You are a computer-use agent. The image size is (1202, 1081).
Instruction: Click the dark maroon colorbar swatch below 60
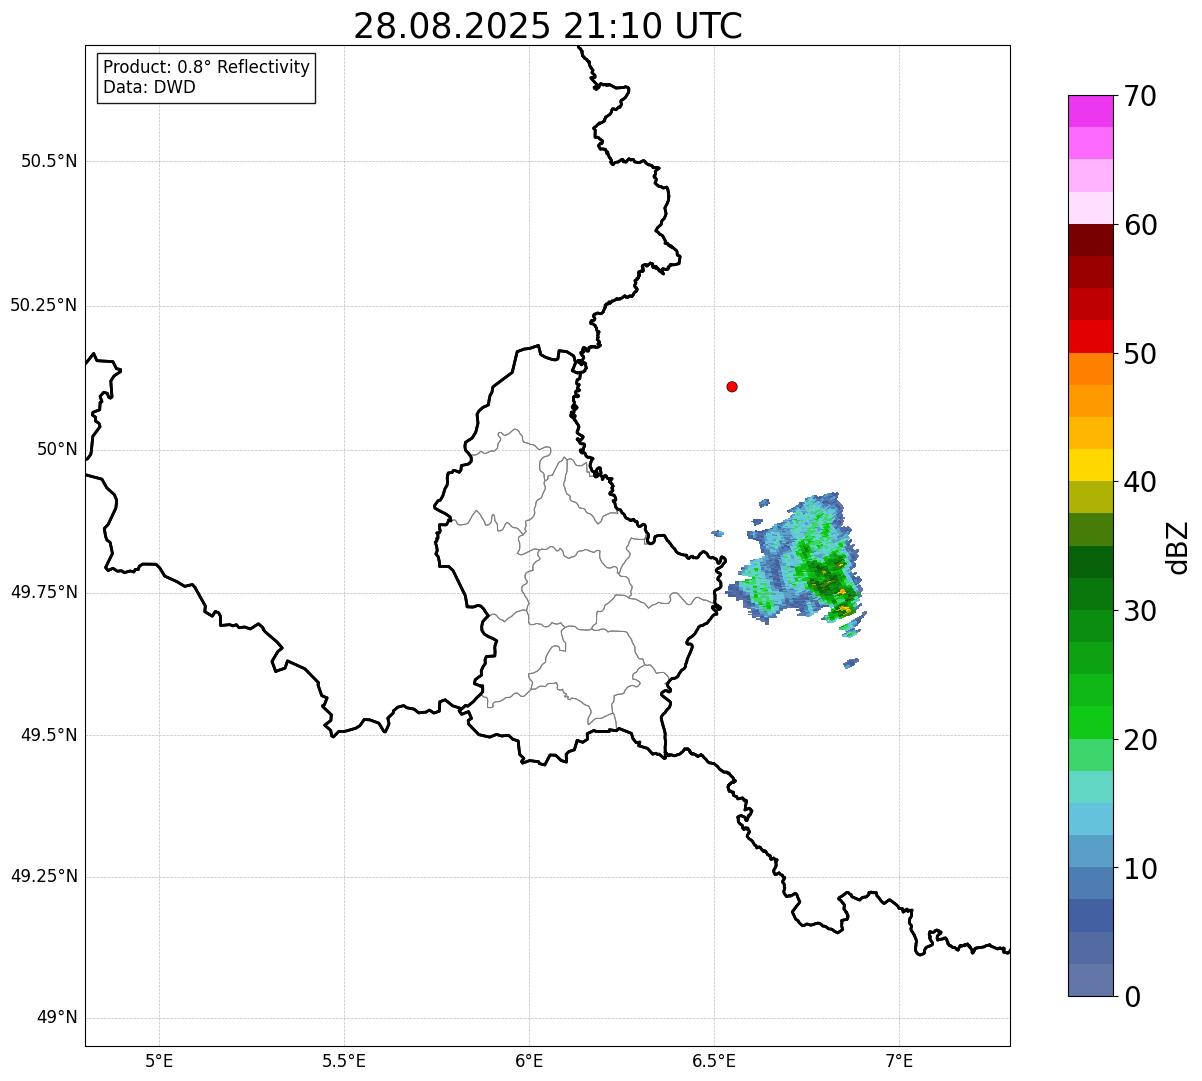[x=1090, y=240]
